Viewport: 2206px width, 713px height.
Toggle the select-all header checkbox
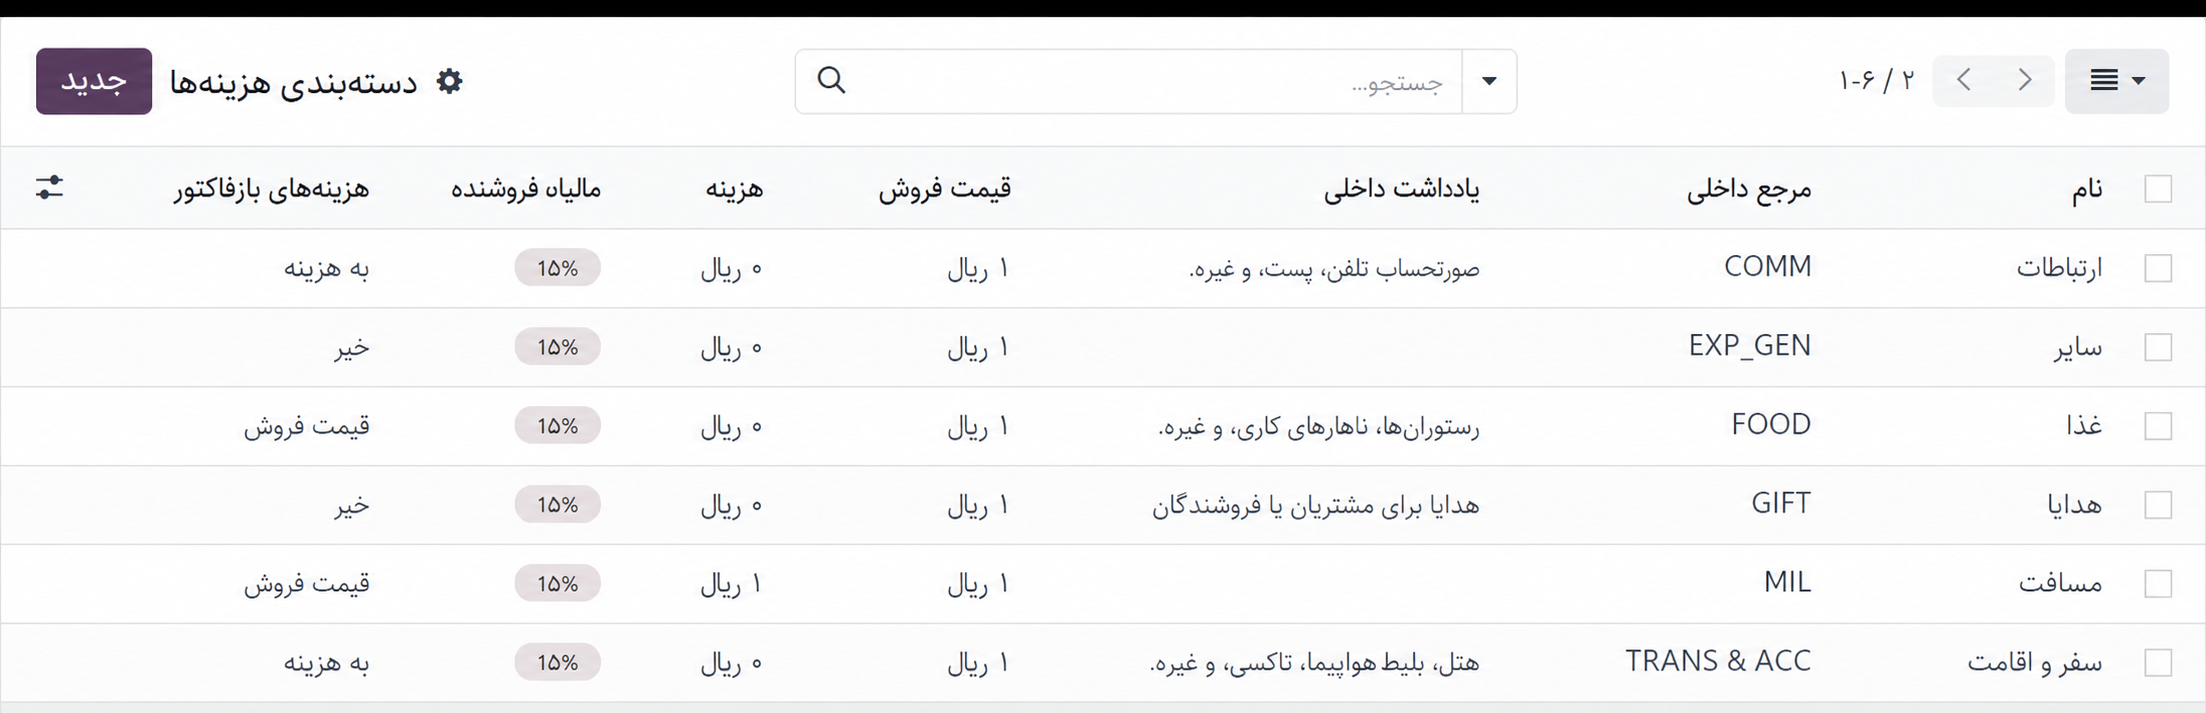pyautogui.click(x=2158, y=188)
